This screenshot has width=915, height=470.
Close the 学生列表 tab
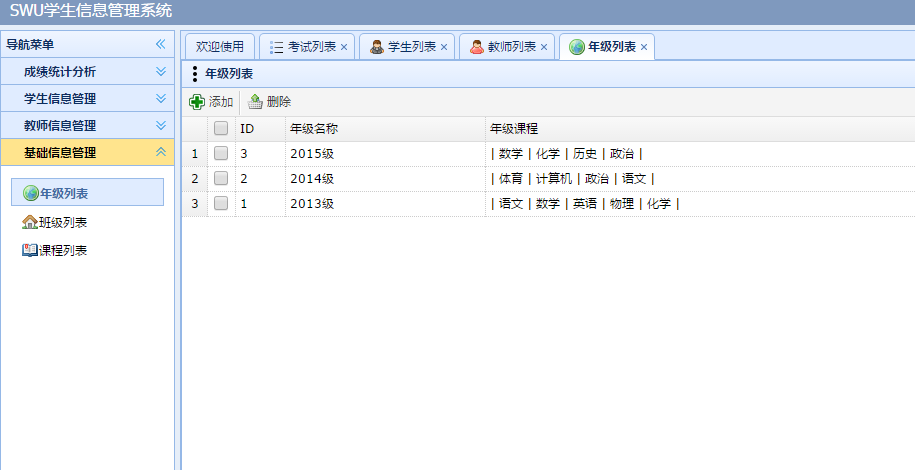443,47
